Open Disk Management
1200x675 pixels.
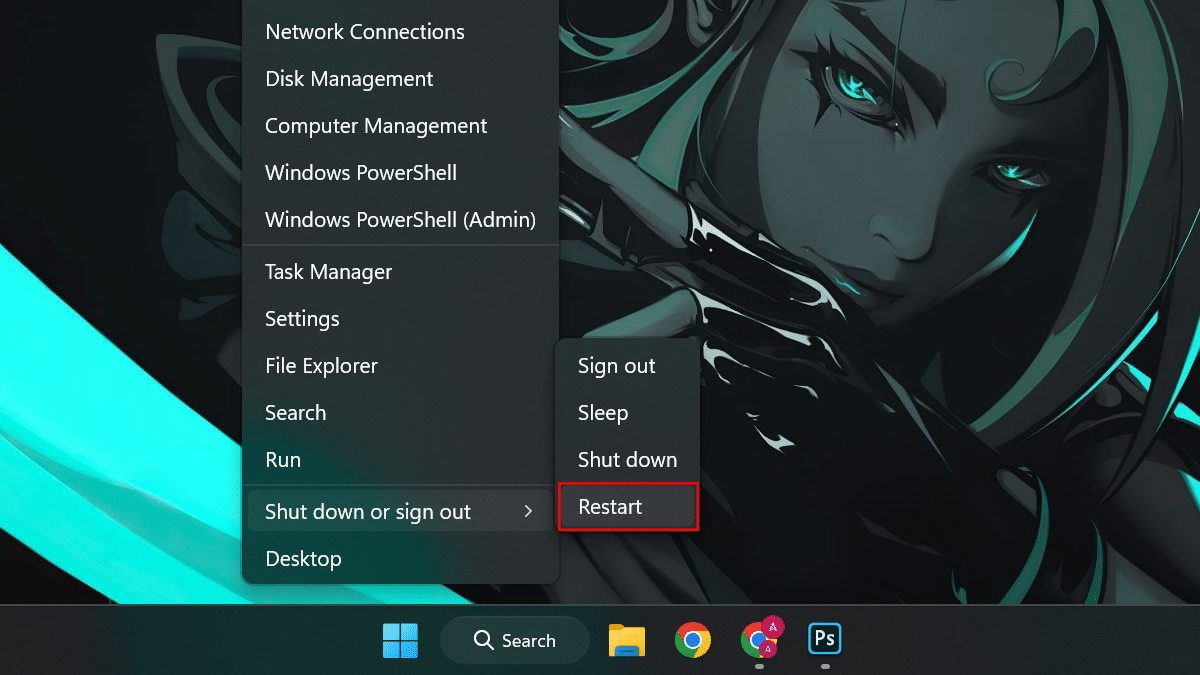coord(400,79)
